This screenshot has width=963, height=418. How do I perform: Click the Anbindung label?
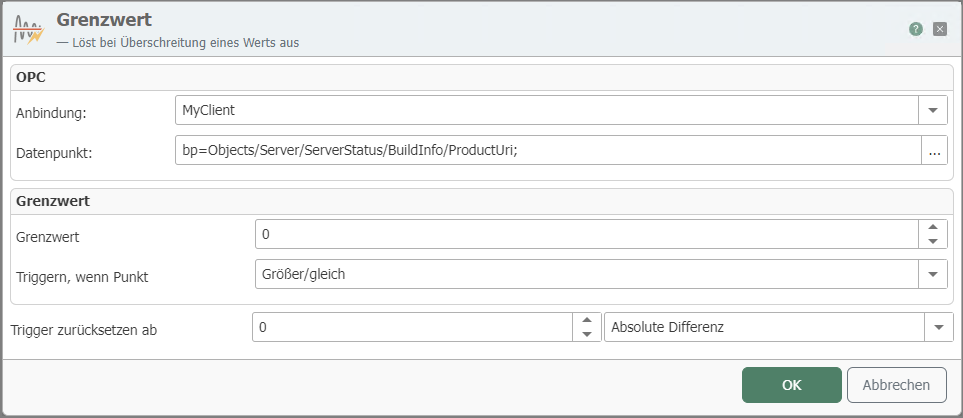50,114
